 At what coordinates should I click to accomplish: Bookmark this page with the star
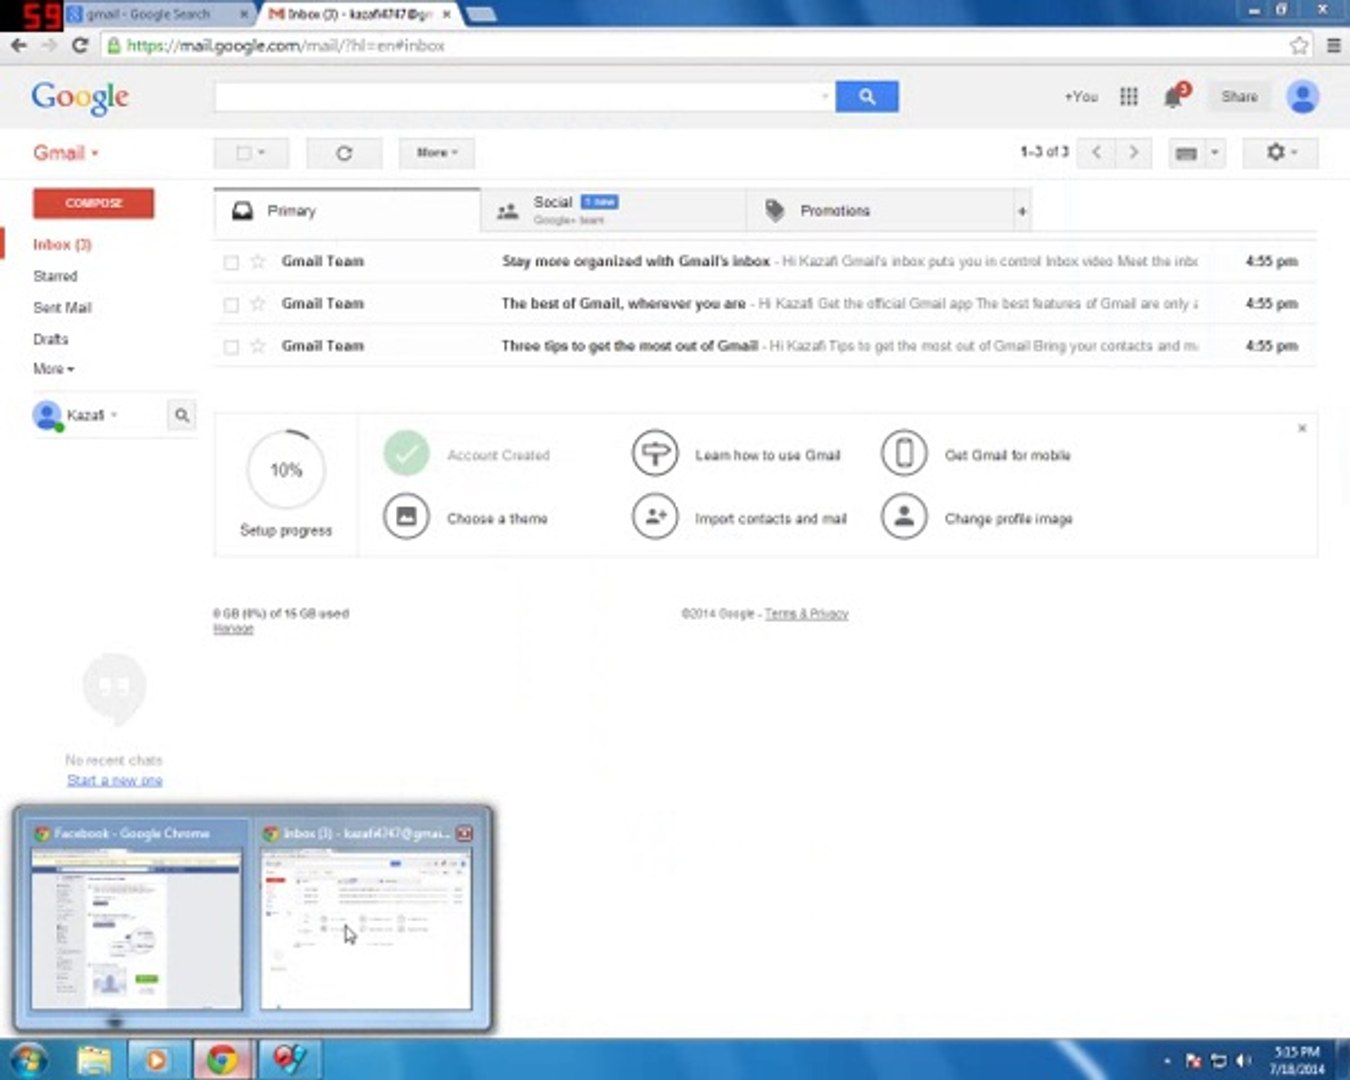tap(1299, 45)
